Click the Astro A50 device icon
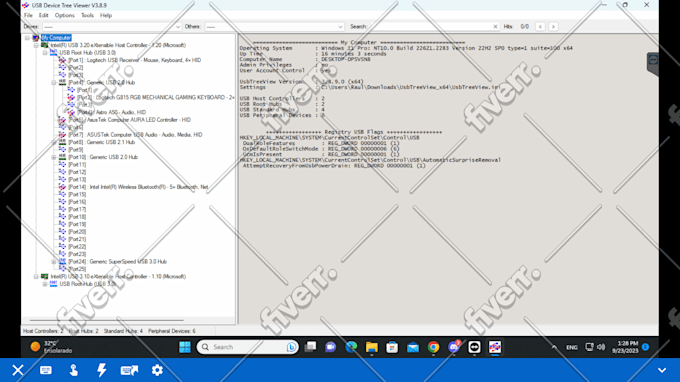Screen dimensions: 680x382 pos(71,112)
